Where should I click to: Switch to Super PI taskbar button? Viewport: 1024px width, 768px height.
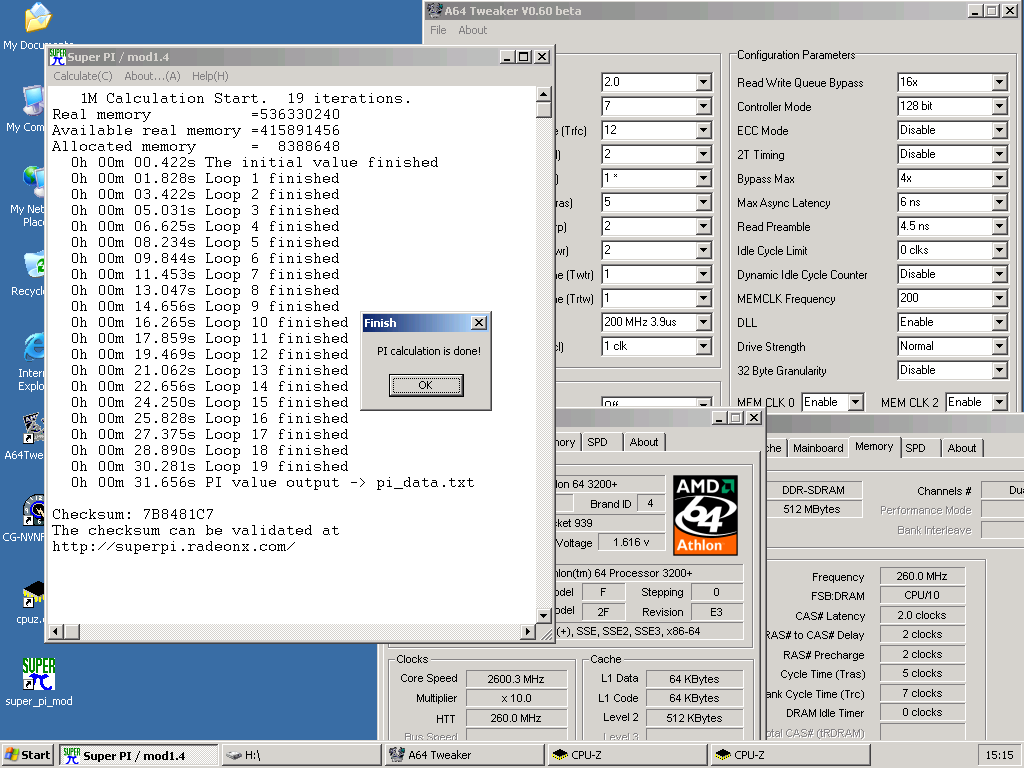coord(138,755)
